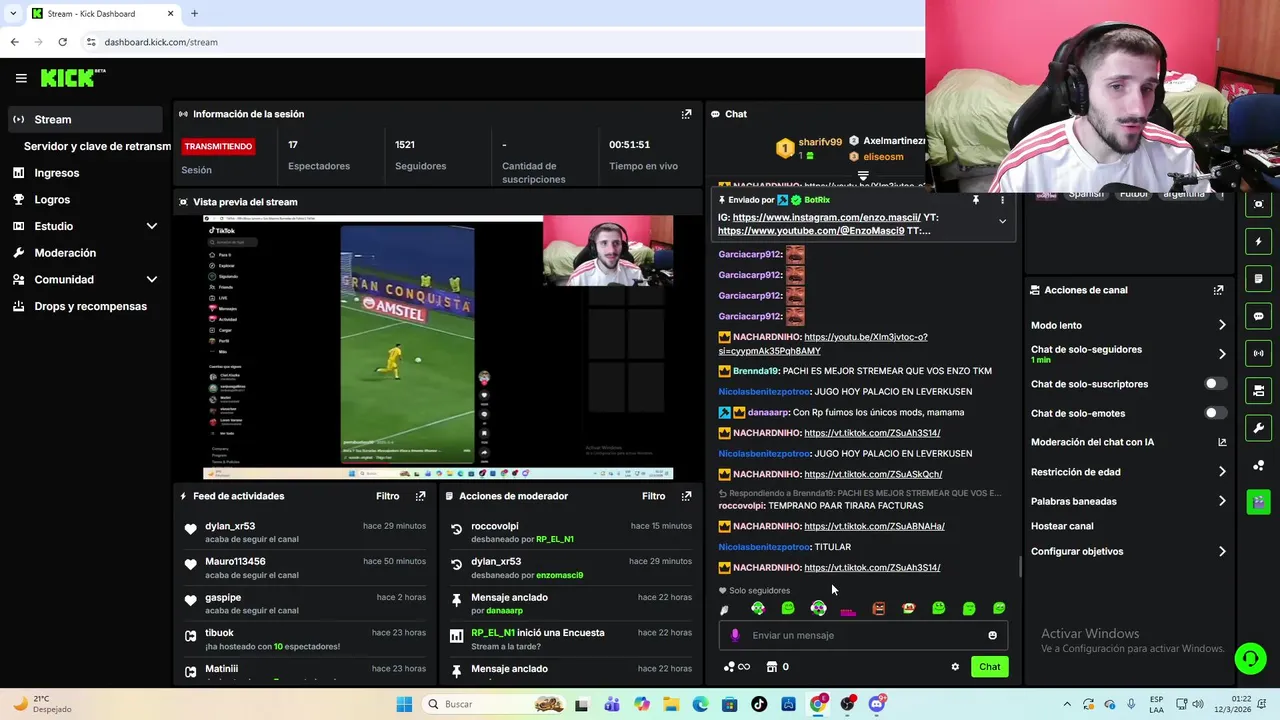Viewport: 1280px width, 720px height.
Task: Open Servidor y clave de retransmisión
Action: click(97, 146)
